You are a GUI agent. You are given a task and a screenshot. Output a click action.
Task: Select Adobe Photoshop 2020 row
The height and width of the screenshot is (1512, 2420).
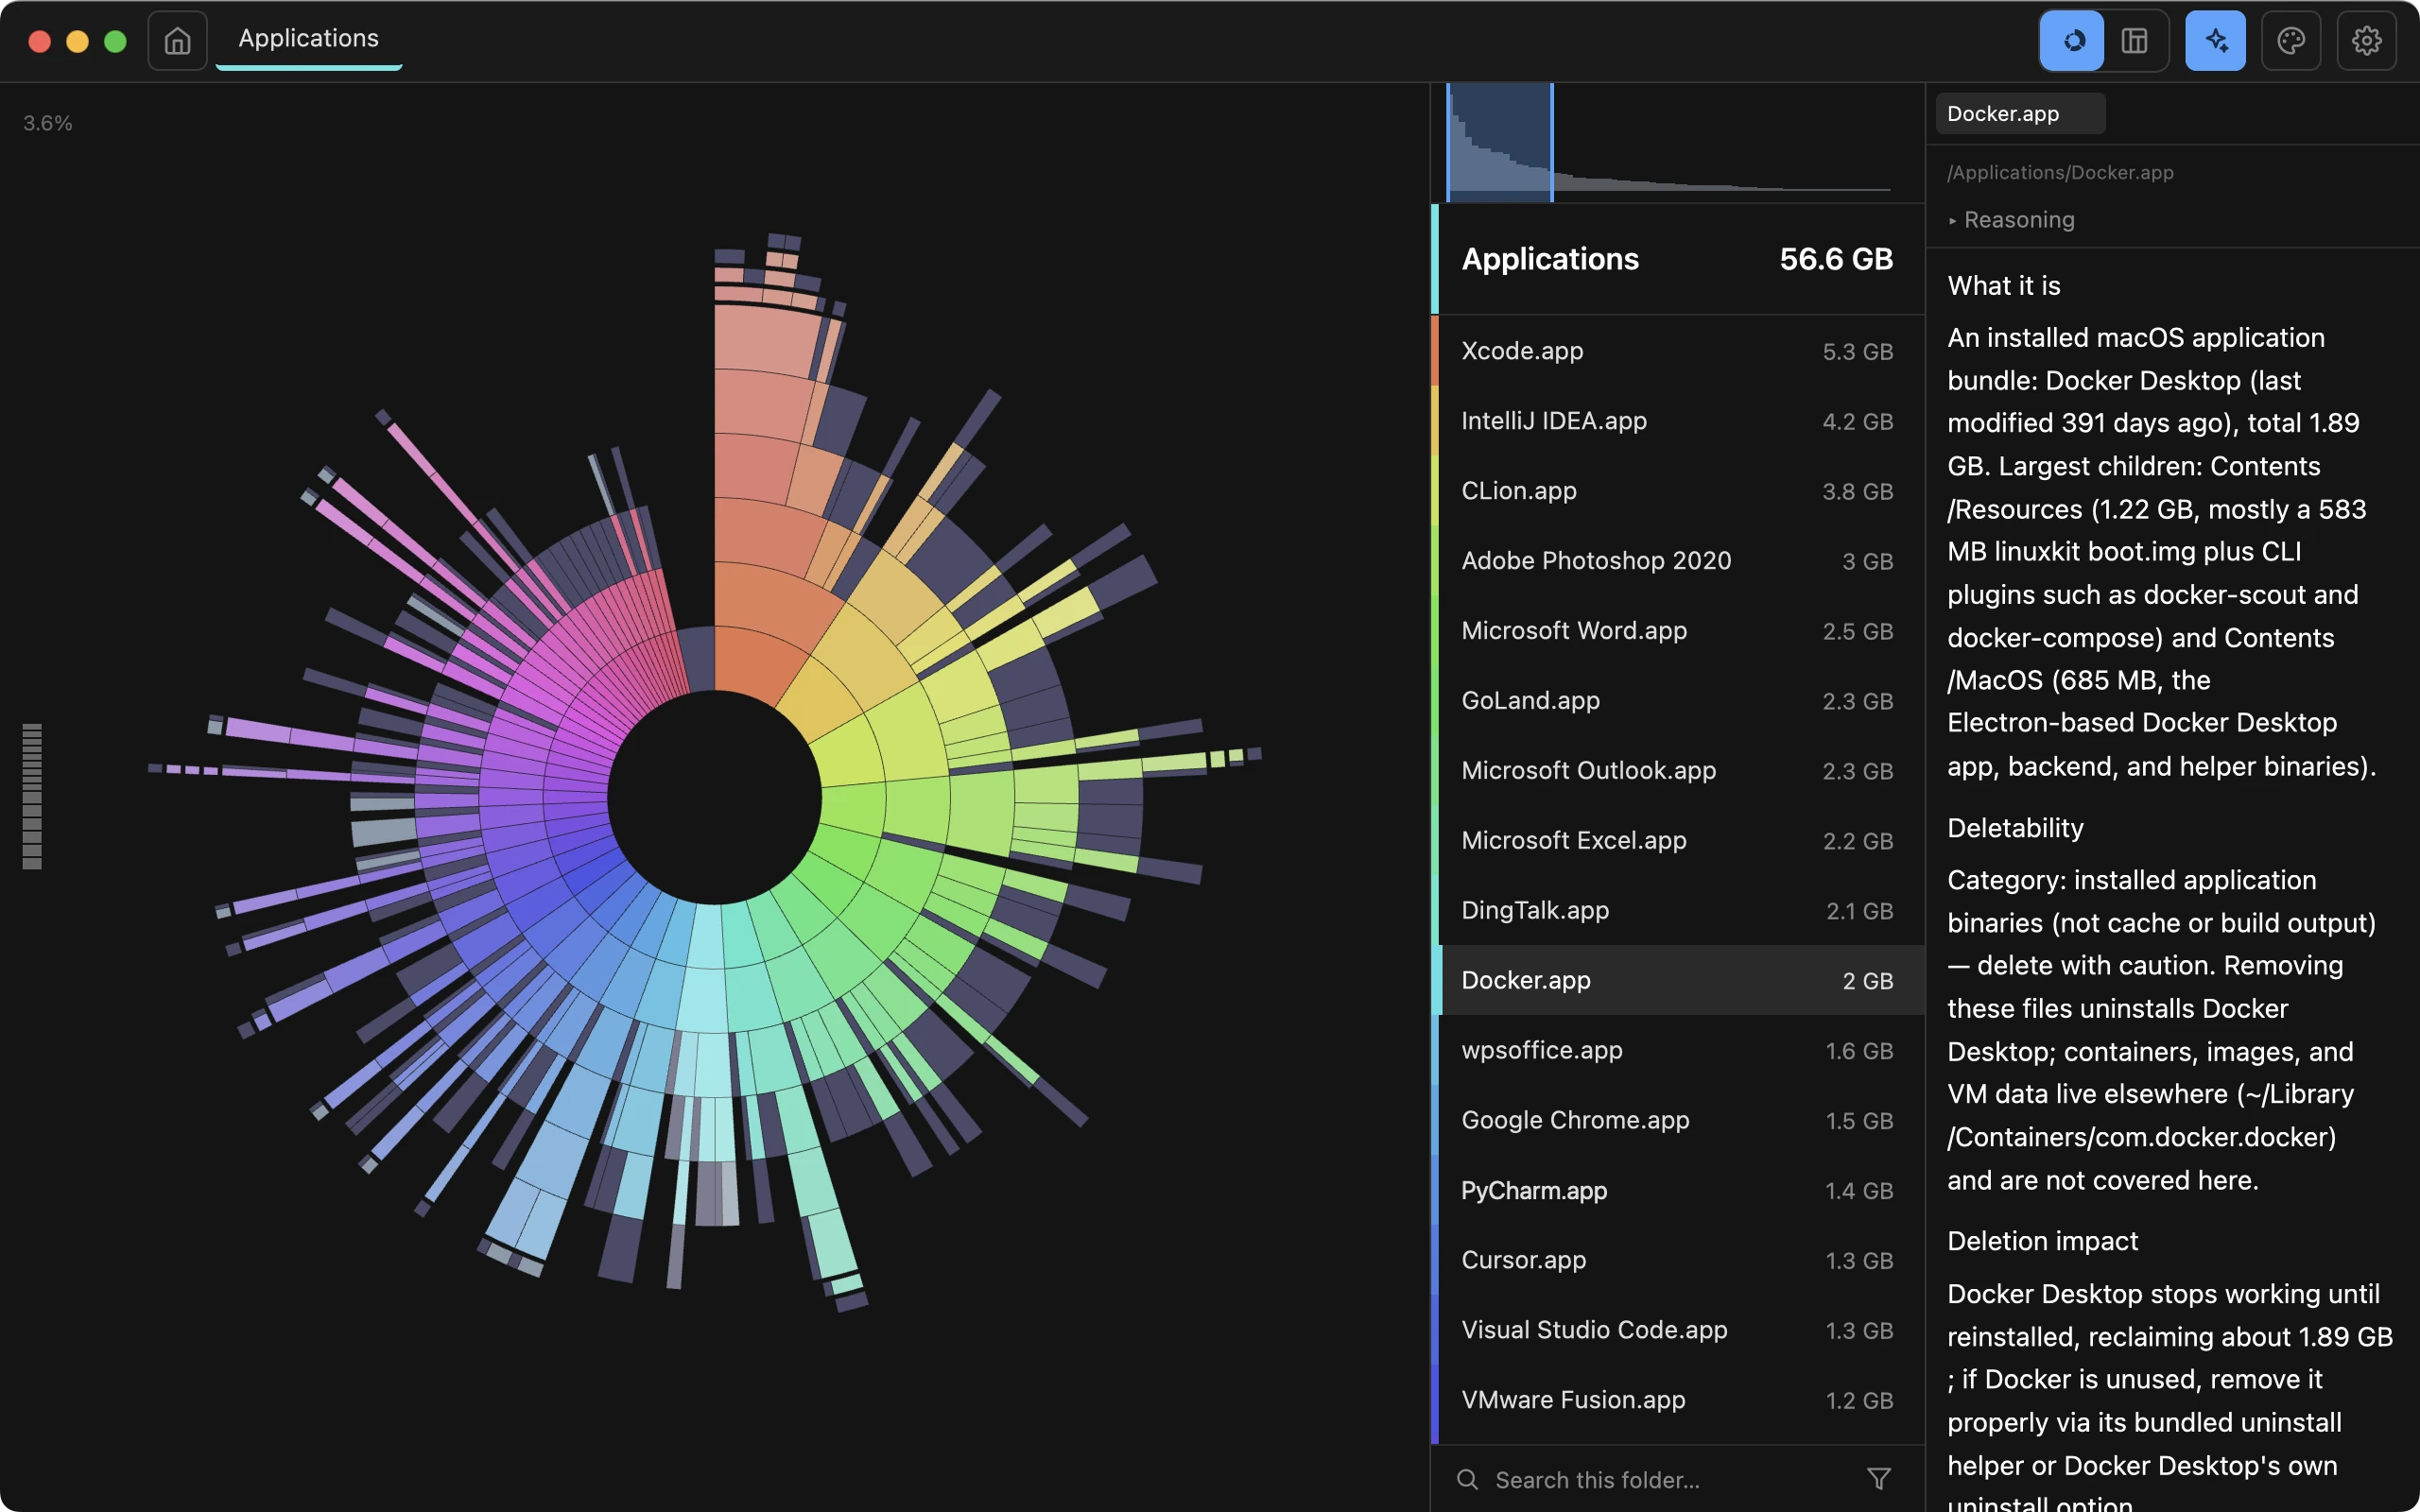coord(1679,561)
